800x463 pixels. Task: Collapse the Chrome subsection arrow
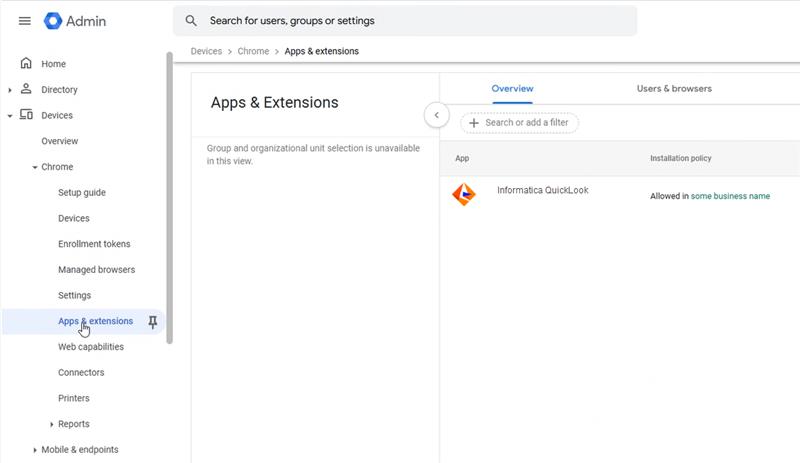coord(35,167)
